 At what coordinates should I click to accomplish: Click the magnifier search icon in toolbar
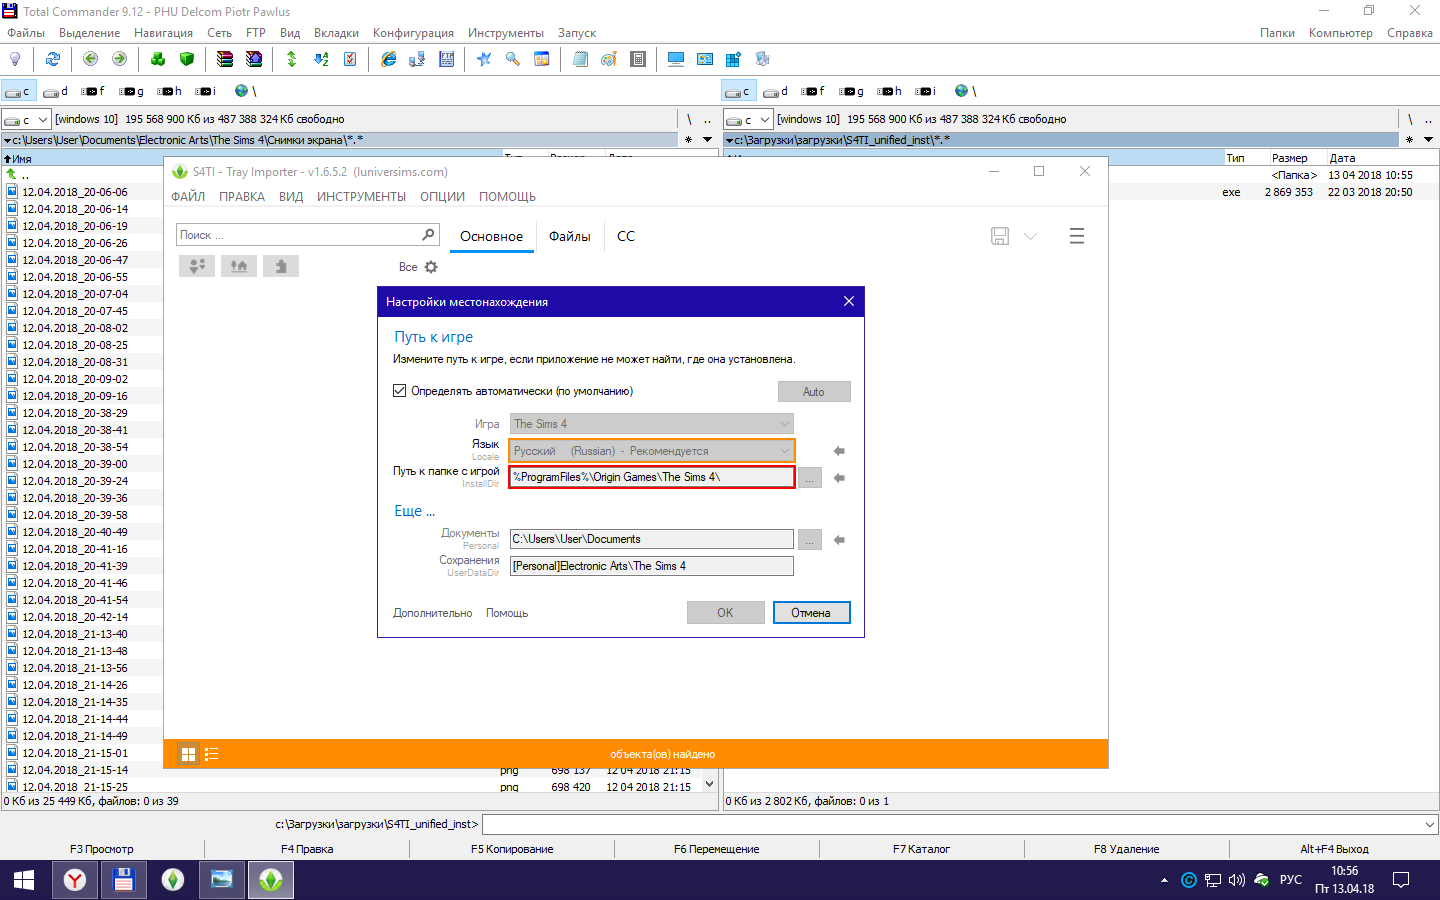click(x=513, y=59)
